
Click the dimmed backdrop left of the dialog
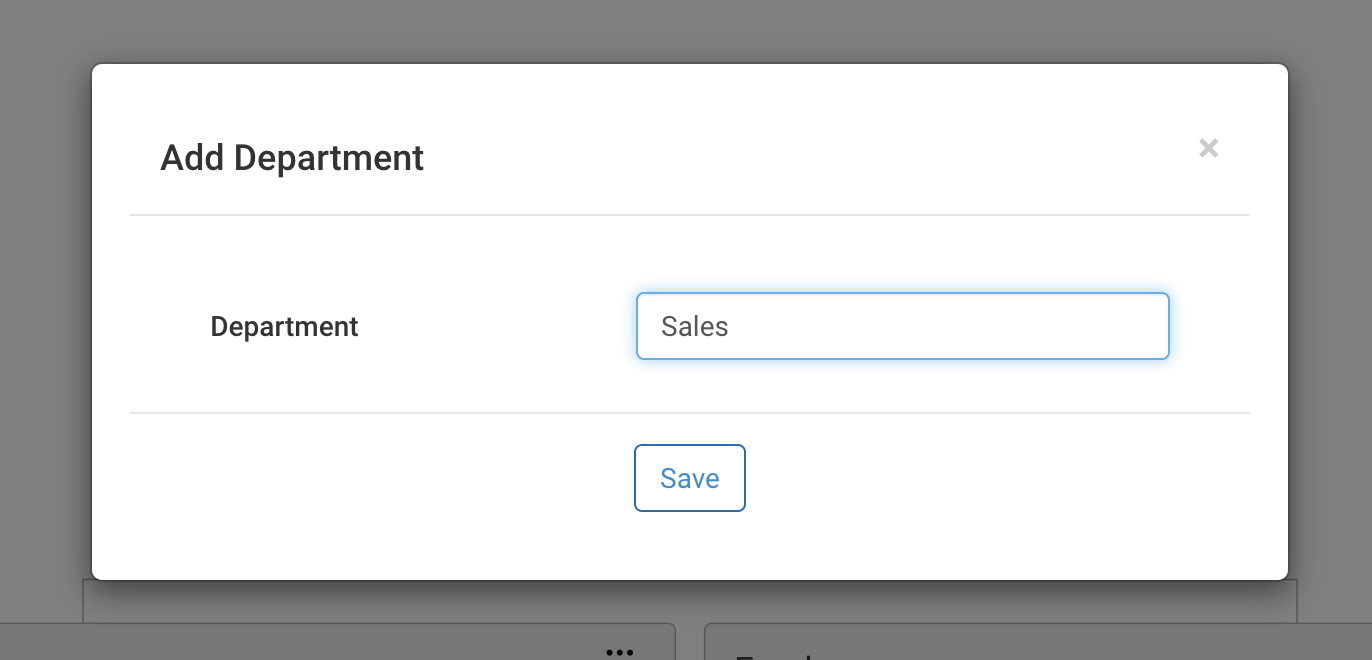[45, 320]
